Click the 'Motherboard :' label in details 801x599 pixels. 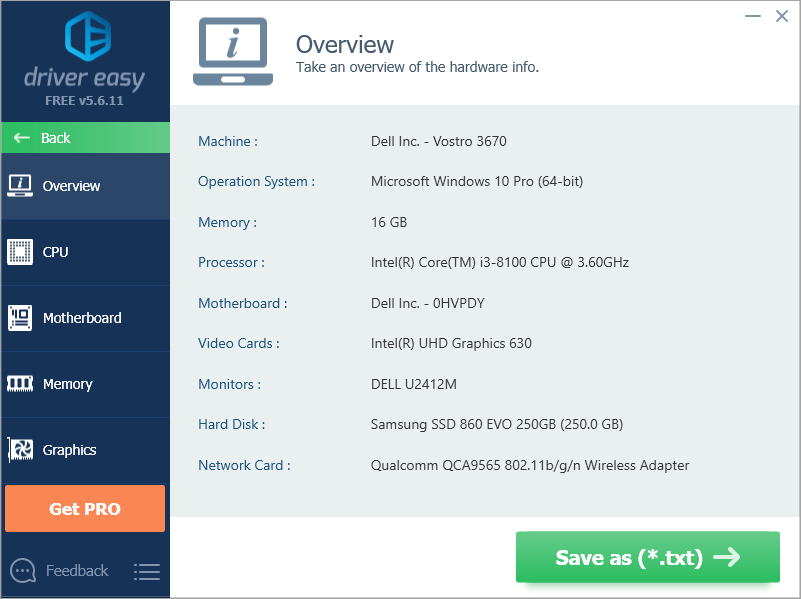243,303
